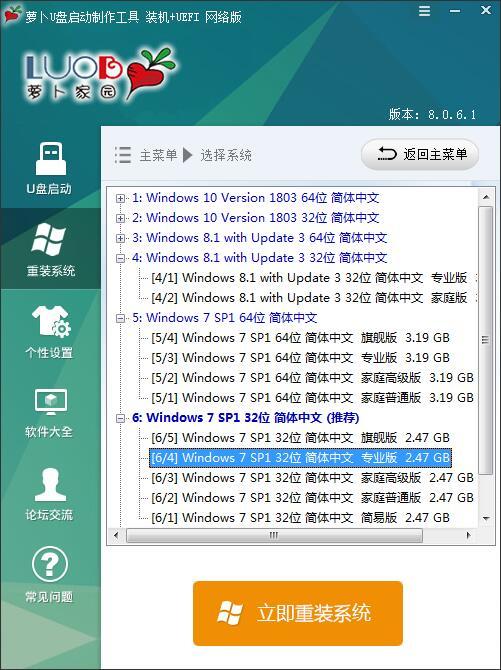The image size is (501, 670).
Task: Close the 萝卜U盘启动制作工具 window
Action: coord(486,10)
